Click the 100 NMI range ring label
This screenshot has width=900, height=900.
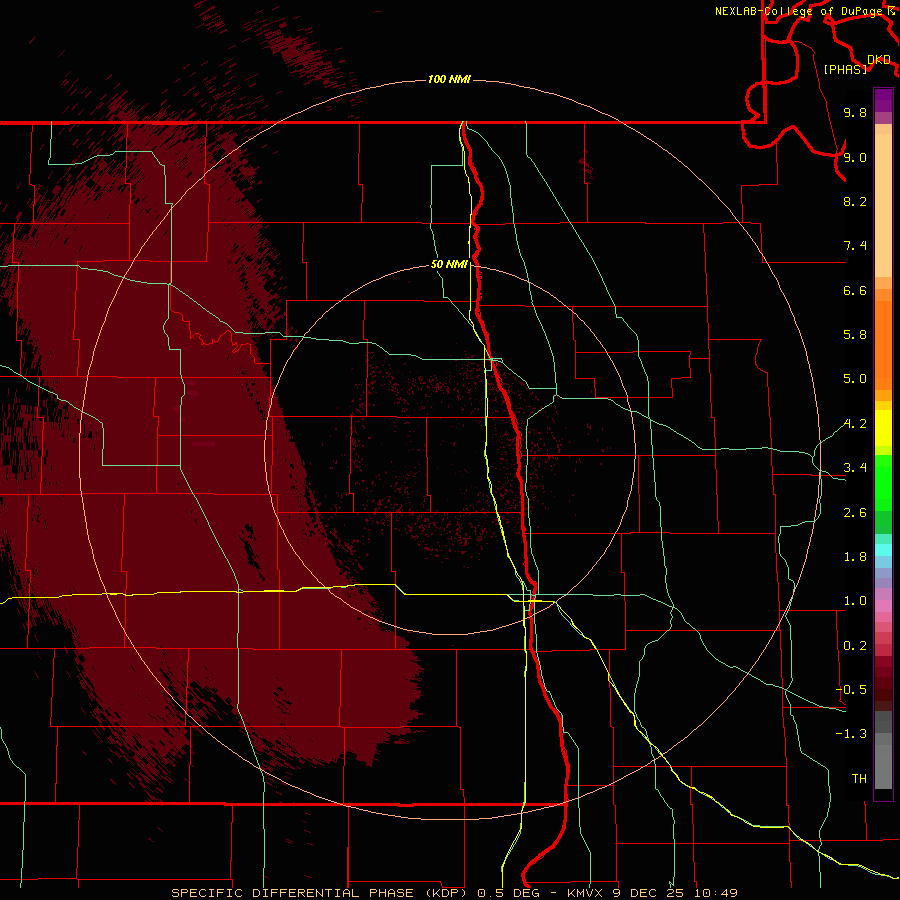click(x=449, y=79)
